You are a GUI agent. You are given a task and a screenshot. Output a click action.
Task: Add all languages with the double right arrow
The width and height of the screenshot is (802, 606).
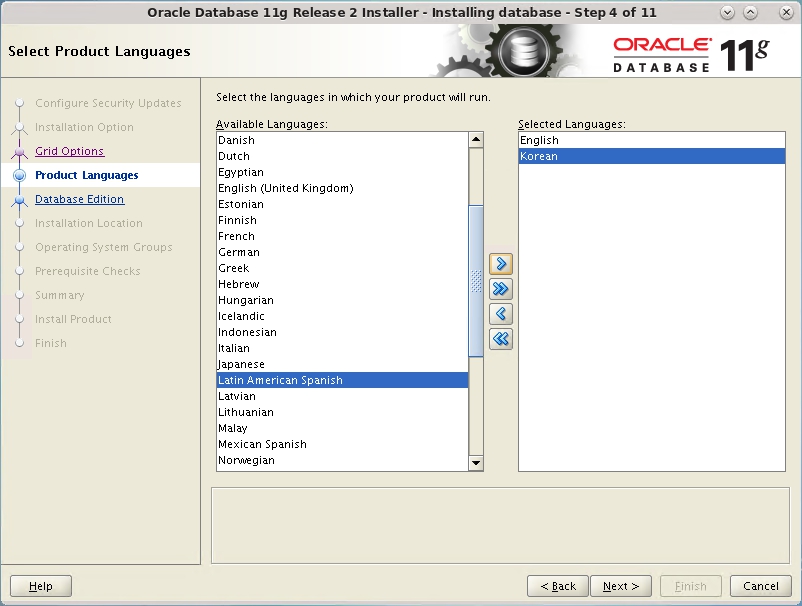(501, 289)
